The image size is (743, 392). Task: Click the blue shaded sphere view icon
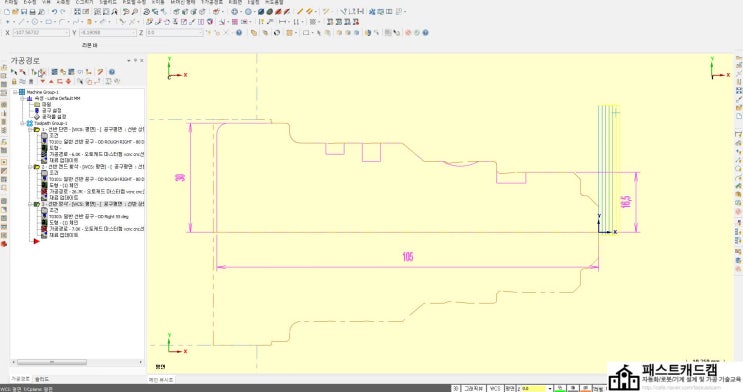(261, 12)
